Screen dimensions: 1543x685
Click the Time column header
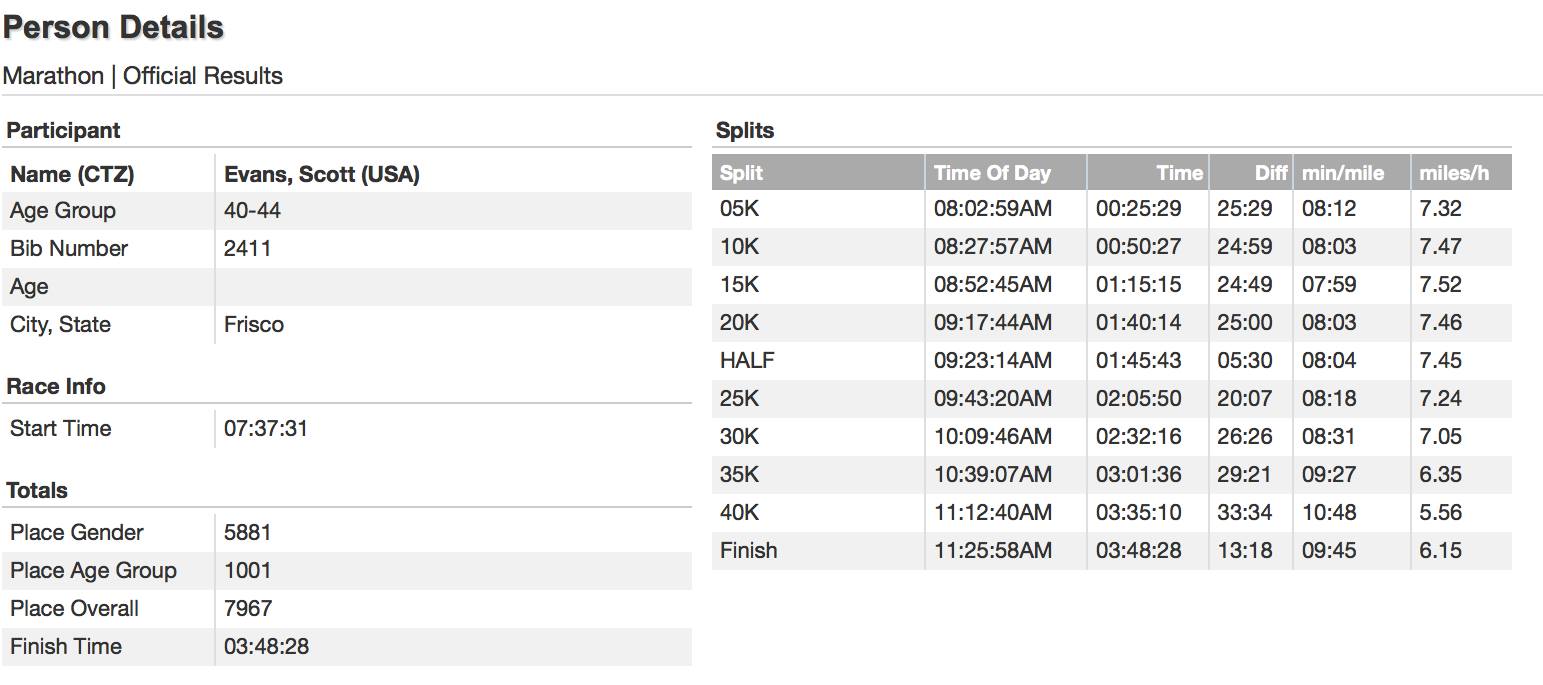(1179, 173)
